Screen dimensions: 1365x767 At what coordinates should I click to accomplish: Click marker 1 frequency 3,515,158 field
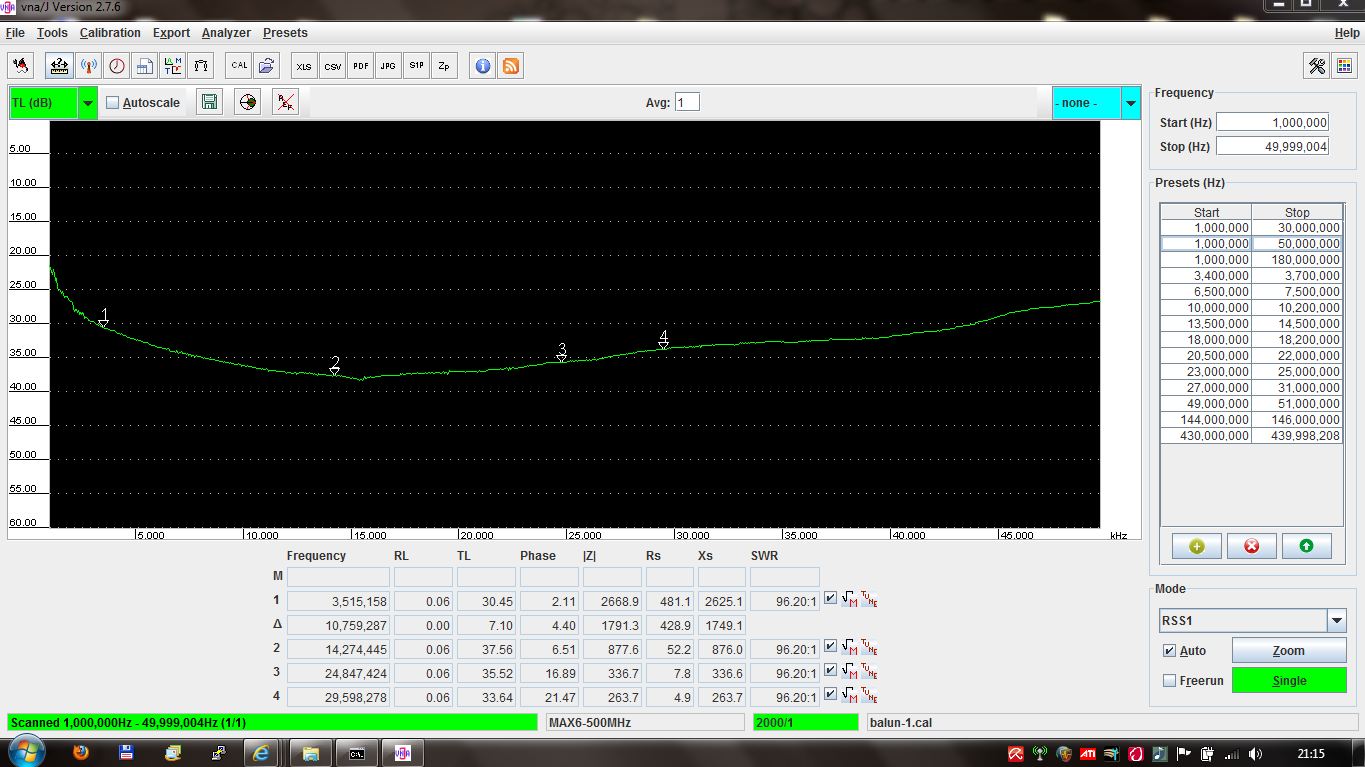(338, 601)
